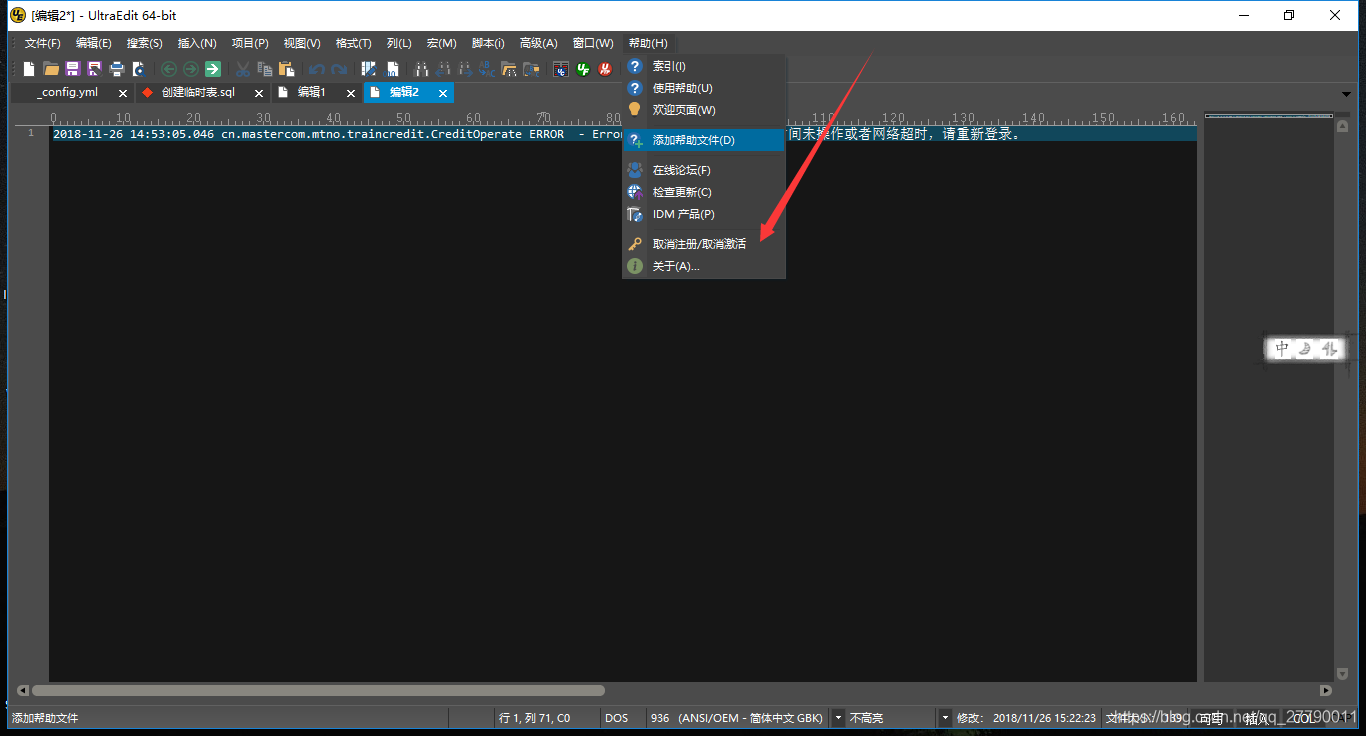Open the 列(L) menu
The width and height of the screenshot is (1366, 736).
tap(399, 43)
